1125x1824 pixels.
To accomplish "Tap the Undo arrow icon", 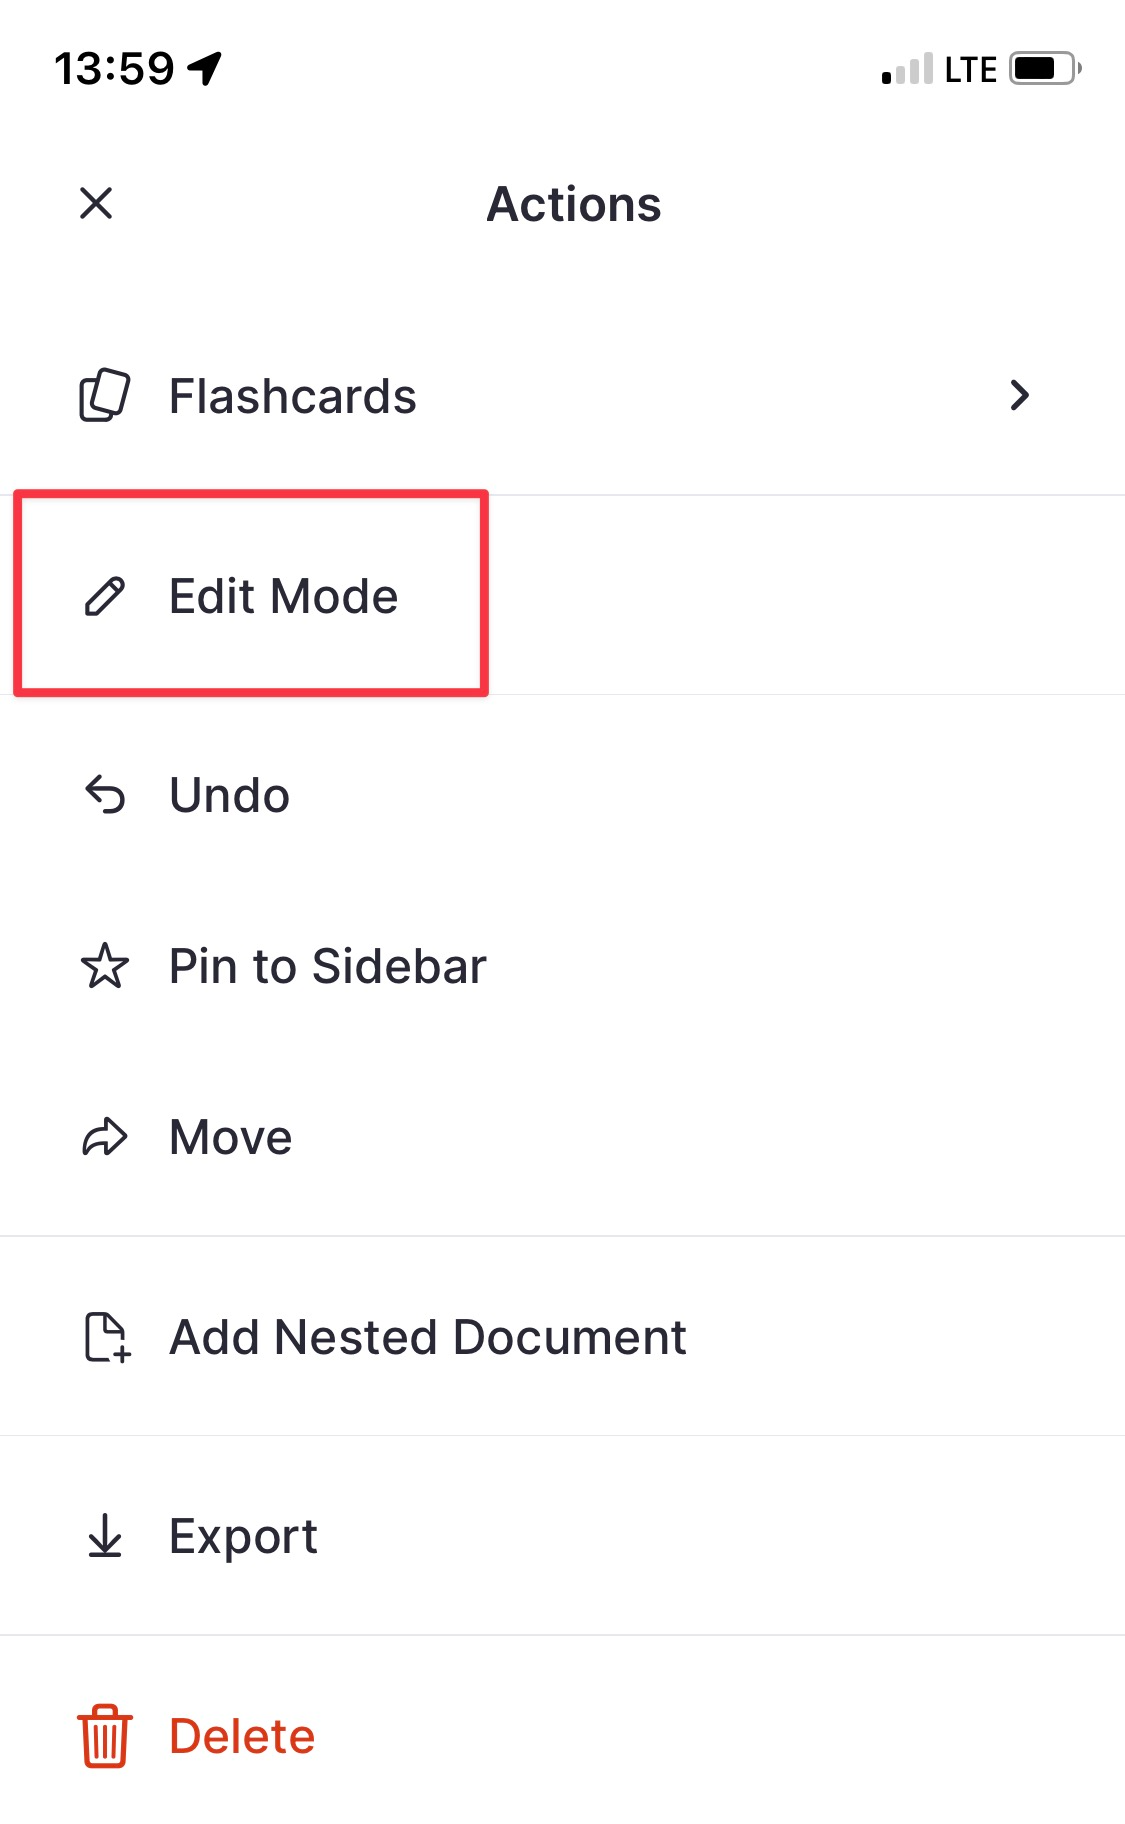I will click(104, 796).
